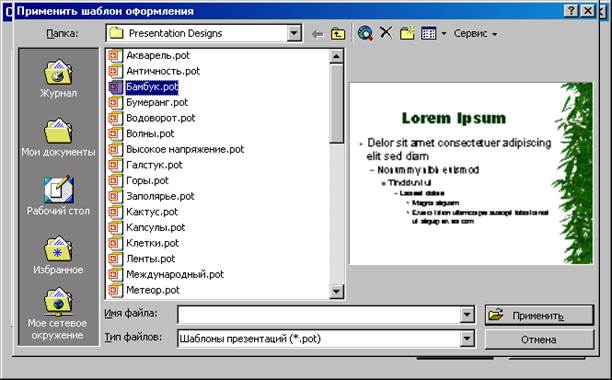Select the Акварель.pot file

tap(158, 55)
